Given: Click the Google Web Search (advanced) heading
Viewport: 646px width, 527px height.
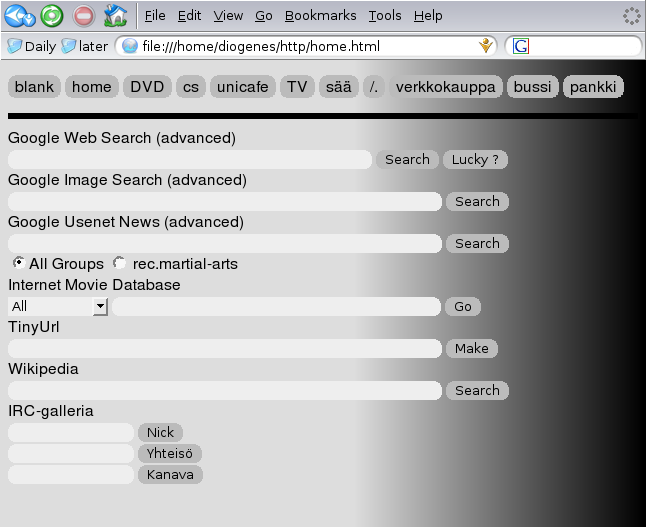Looking at the screenshot, I should point(122,138).
